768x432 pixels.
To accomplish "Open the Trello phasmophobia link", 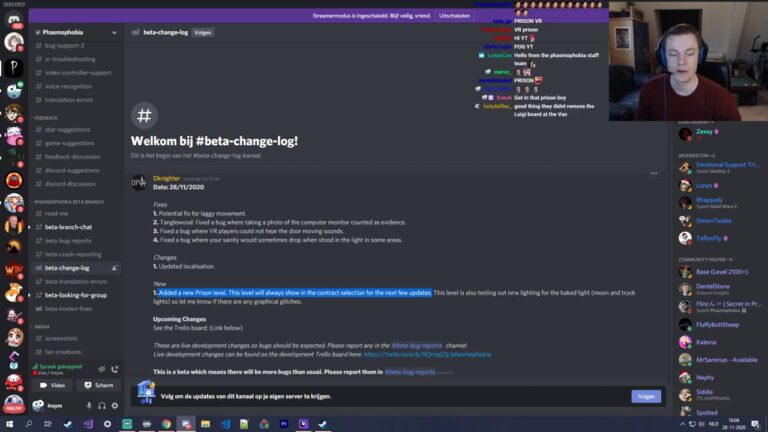I will 427,354.
